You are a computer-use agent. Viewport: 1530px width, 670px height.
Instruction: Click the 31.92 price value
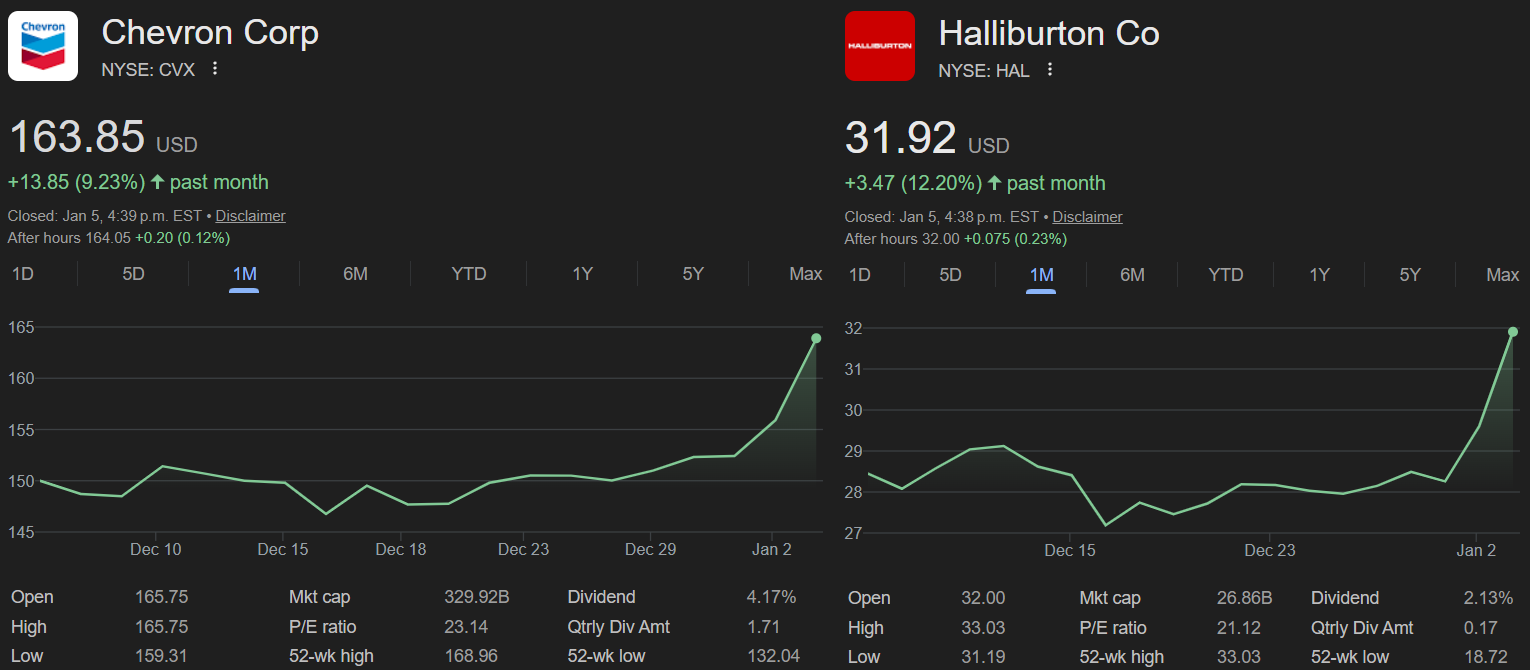[x=901, y=138]
